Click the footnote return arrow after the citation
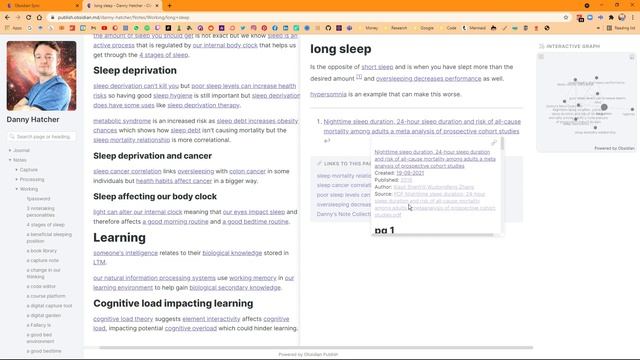 (327, 141)
